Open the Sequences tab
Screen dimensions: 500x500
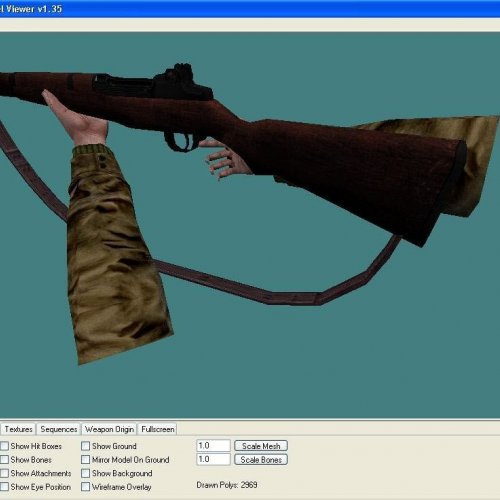pos(59,429)
